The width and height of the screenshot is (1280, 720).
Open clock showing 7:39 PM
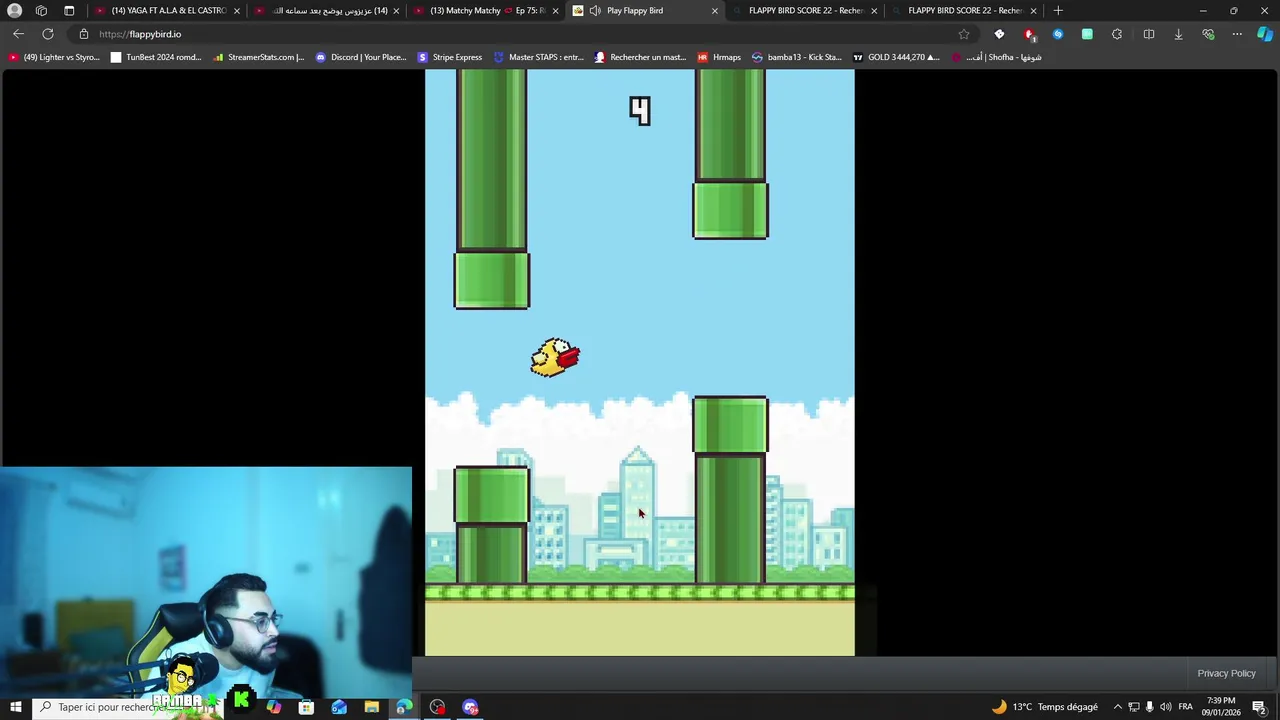coord(1221,707)
